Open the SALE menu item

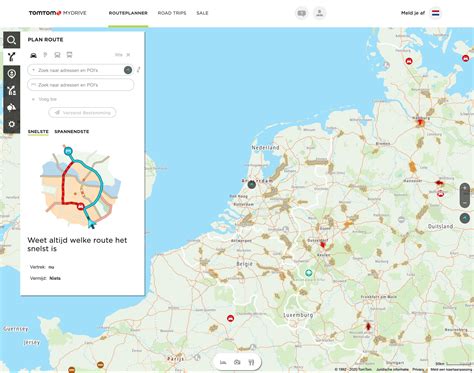tap(202, 13)
